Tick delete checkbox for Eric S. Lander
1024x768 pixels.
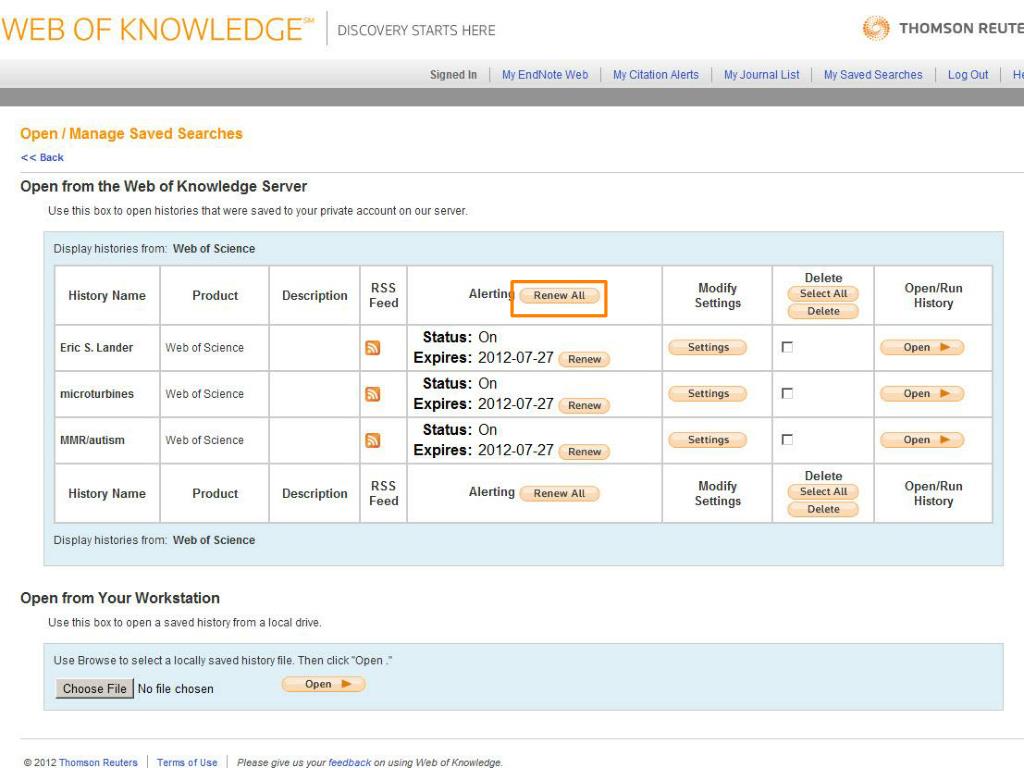point(788,347)
